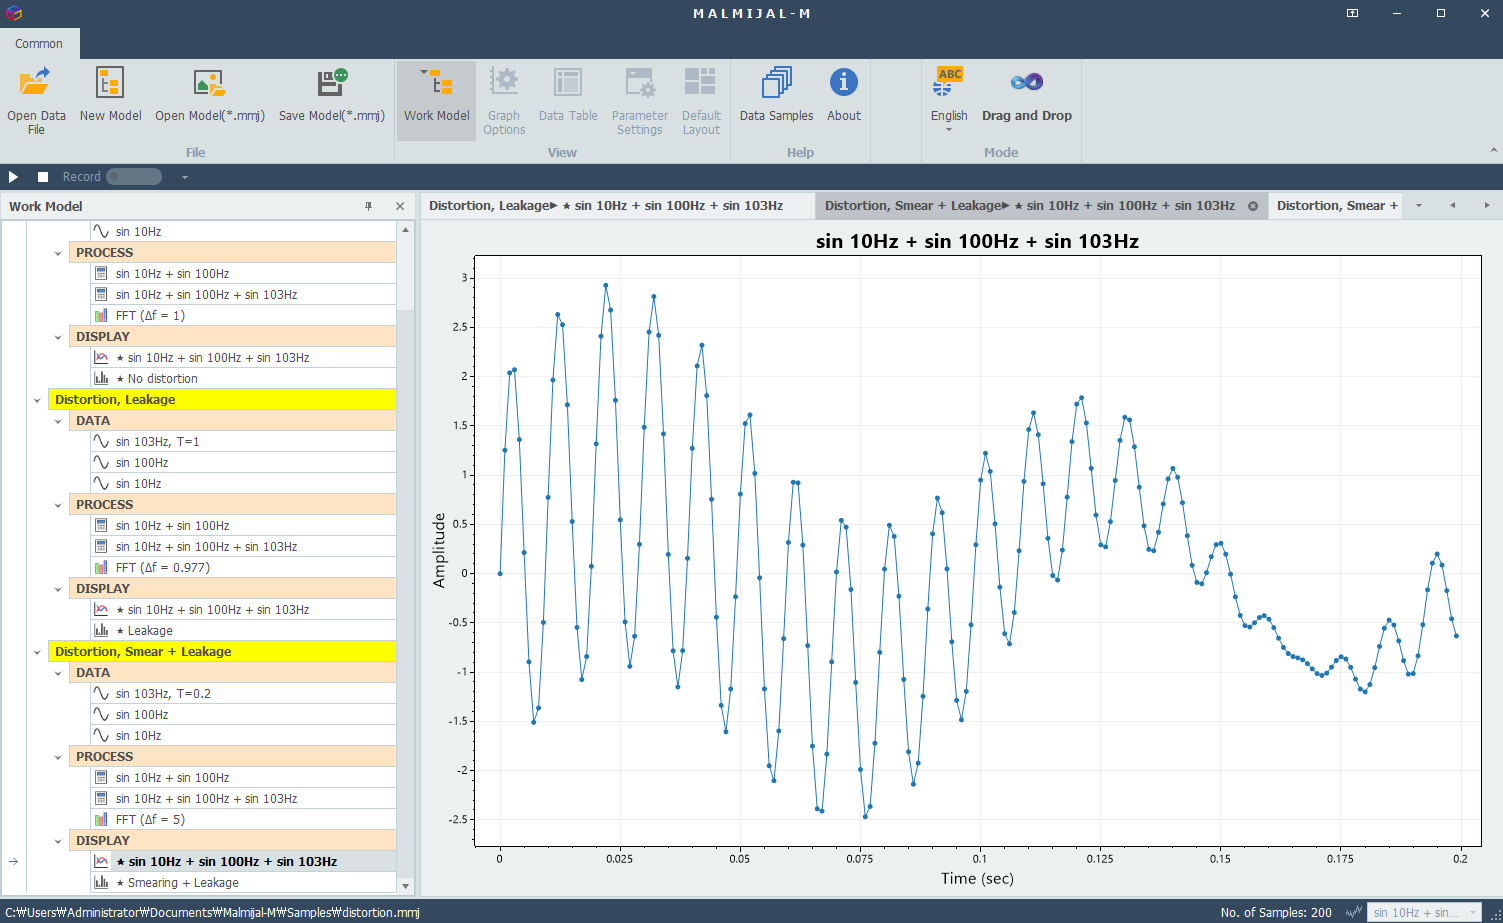Toggle the Work Model panel
The image size is (1503, 923).
pos(437,100)
